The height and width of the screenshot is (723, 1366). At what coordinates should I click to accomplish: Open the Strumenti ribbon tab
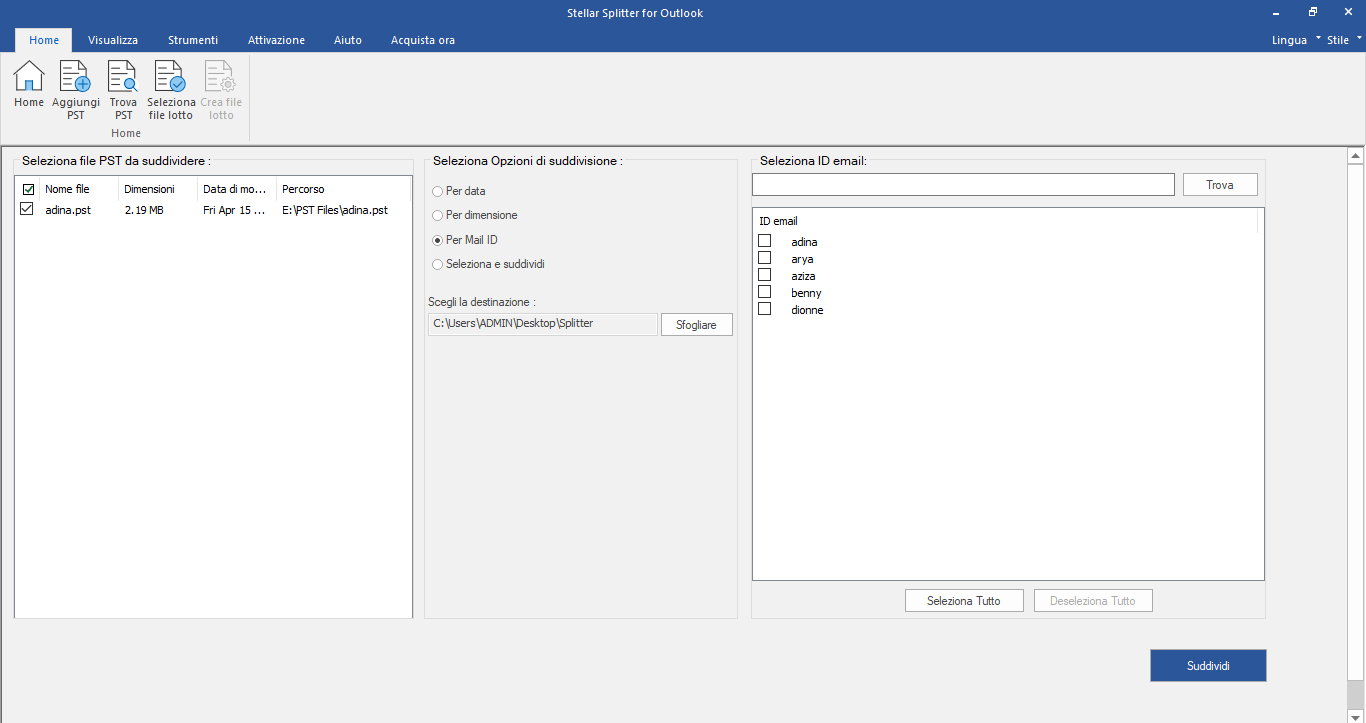tap(193, 40)
